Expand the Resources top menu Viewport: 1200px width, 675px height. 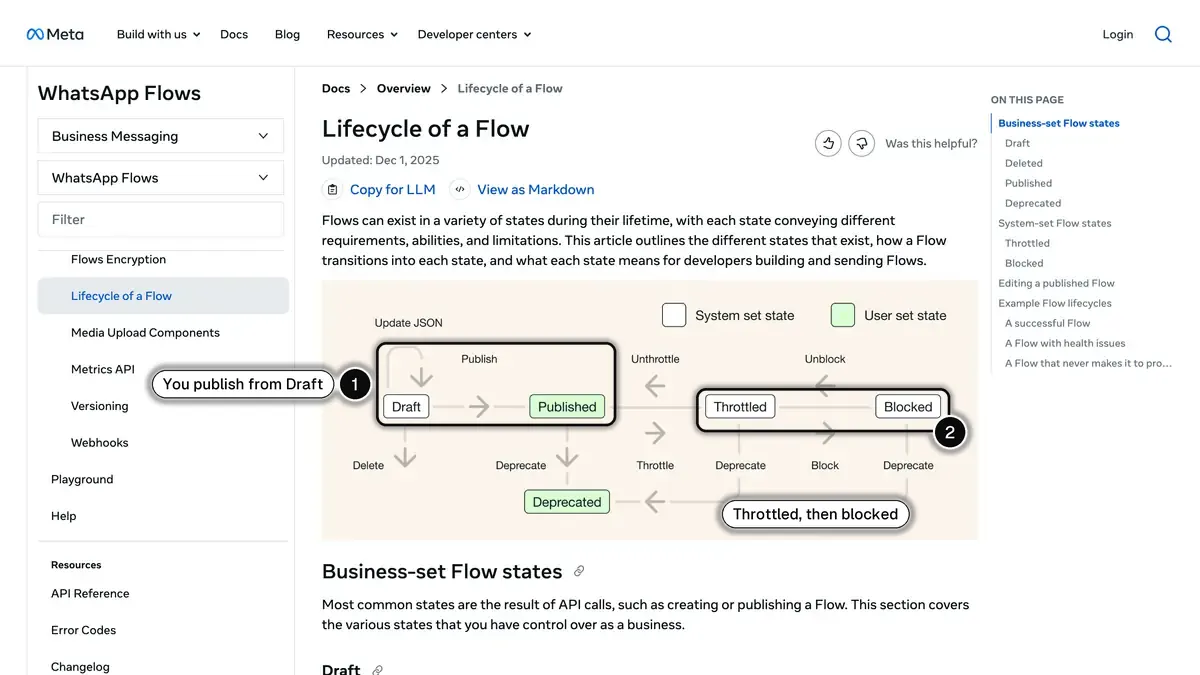pyautogui.click(x=362, y=34)
